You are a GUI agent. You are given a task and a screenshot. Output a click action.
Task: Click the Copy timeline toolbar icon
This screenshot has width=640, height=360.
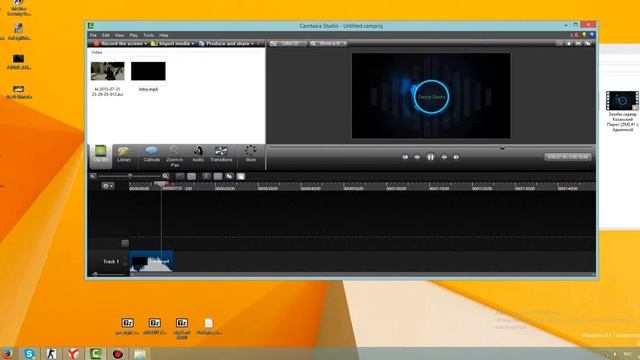tap(229, 176)
